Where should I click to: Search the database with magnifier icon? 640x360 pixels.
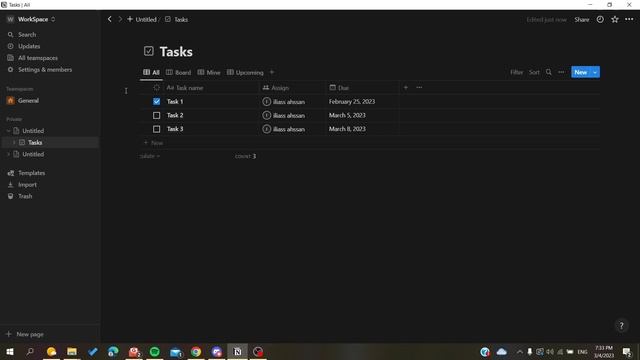click(x=549, y=72)
